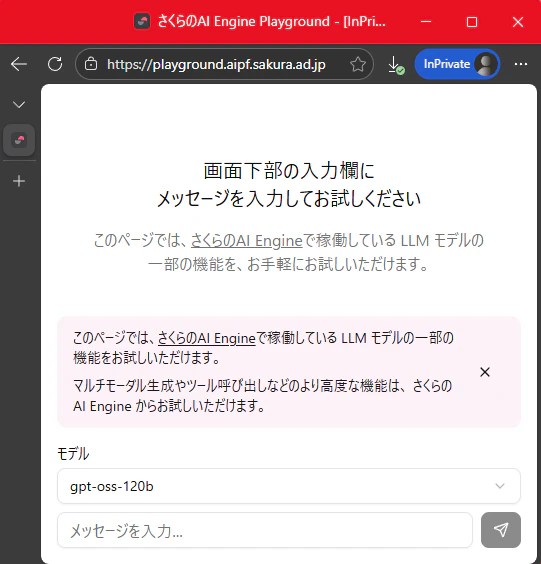Open a new tab with plus icon
The width and height of the screenshot is (541, 564).
click(19, 181)
